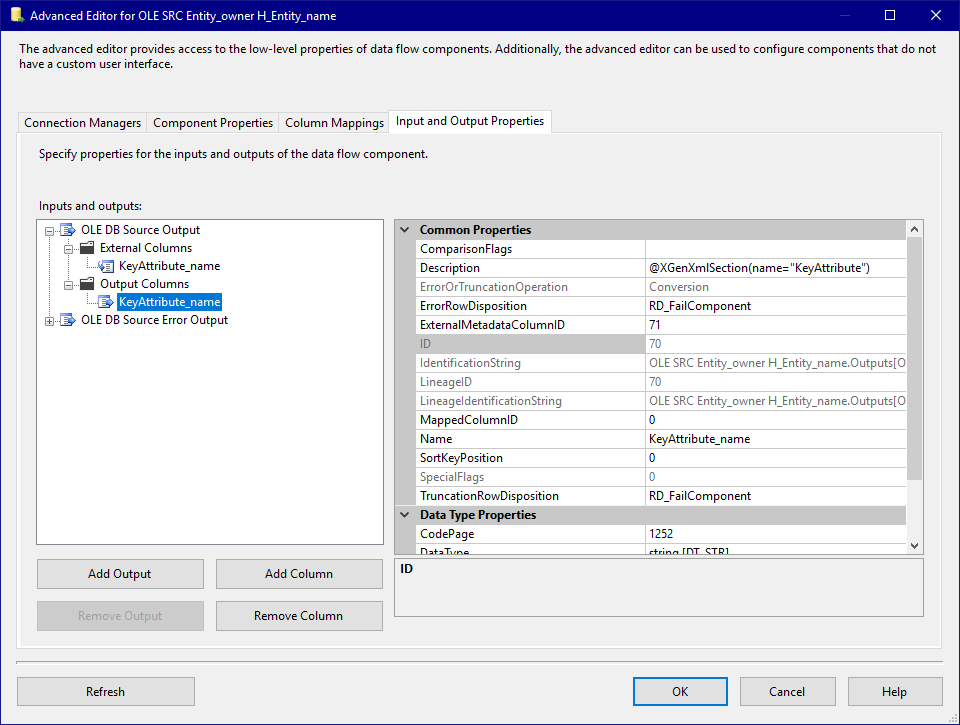
Task: Select the ComparisonFlags property label
Action: tap(530, 249)
